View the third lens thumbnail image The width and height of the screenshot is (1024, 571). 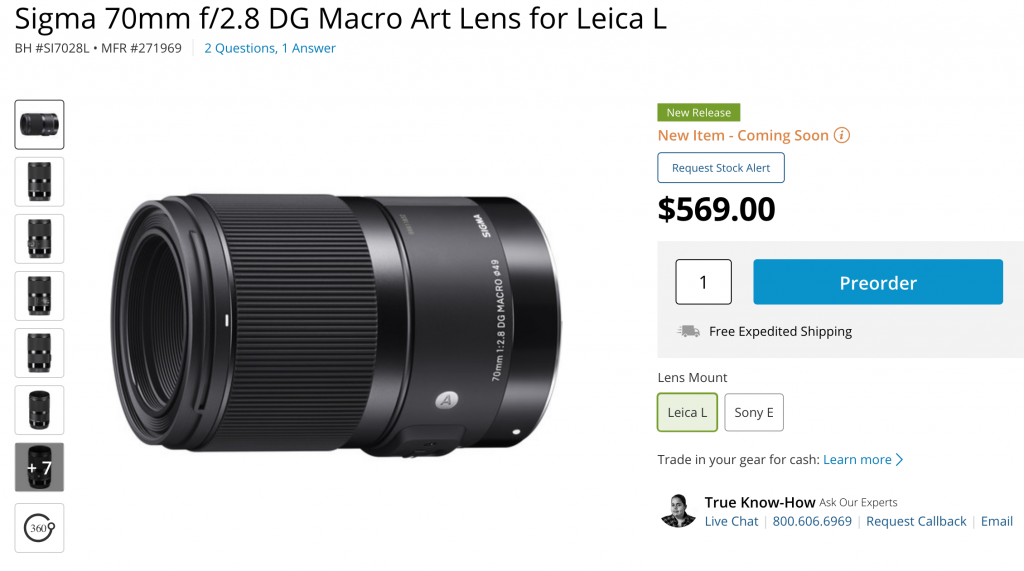[x=40, y=239]
